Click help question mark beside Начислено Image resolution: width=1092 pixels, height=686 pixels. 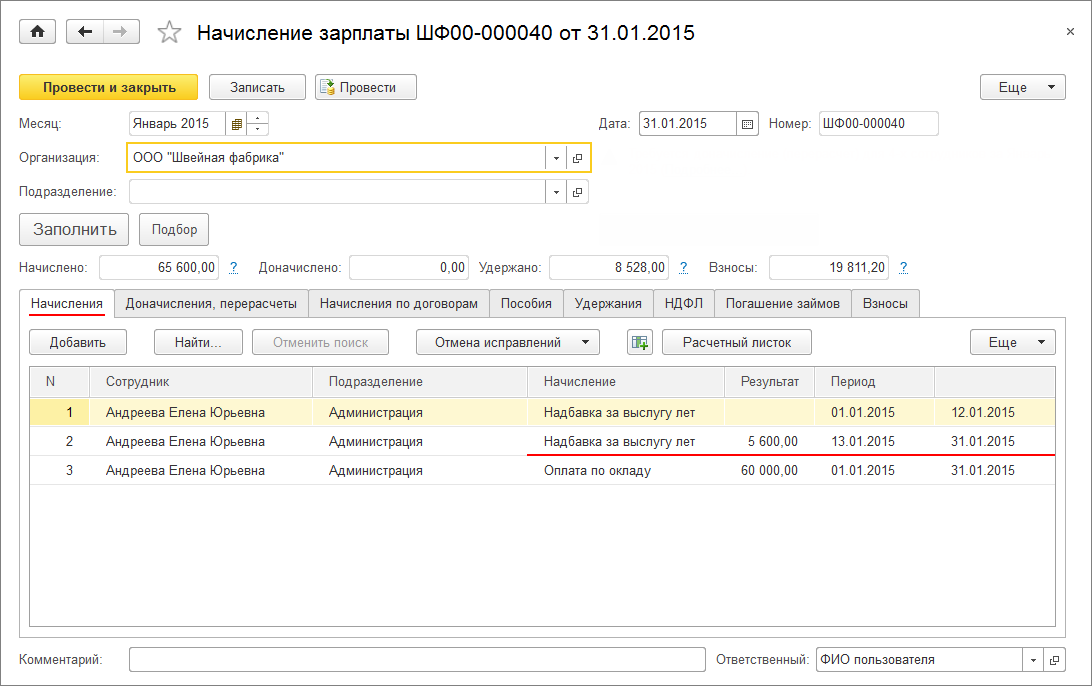click(x=234, y=268)
